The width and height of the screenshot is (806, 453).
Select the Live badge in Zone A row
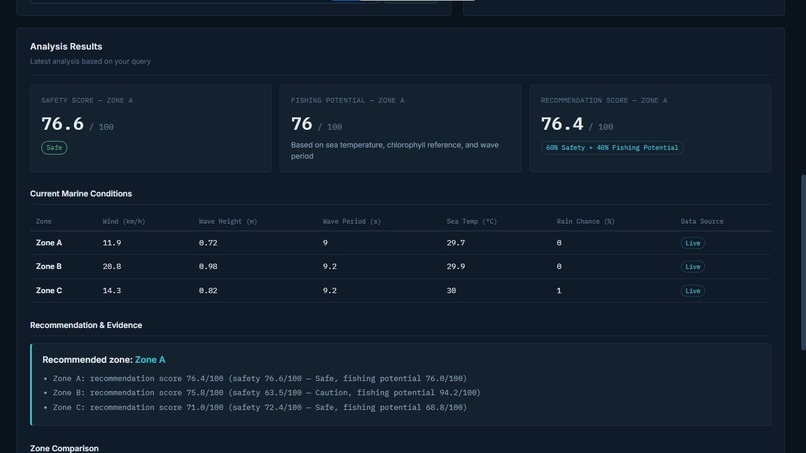(692, 243)
